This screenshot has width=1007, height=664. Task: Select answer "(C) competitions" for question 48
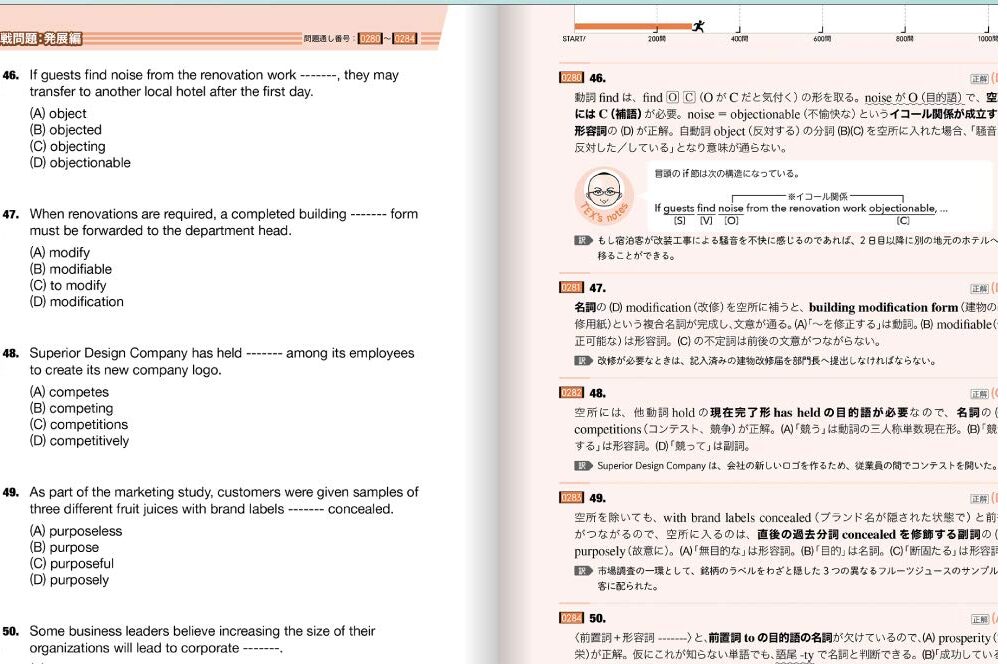pyautogui.click(x=79, y=424)
